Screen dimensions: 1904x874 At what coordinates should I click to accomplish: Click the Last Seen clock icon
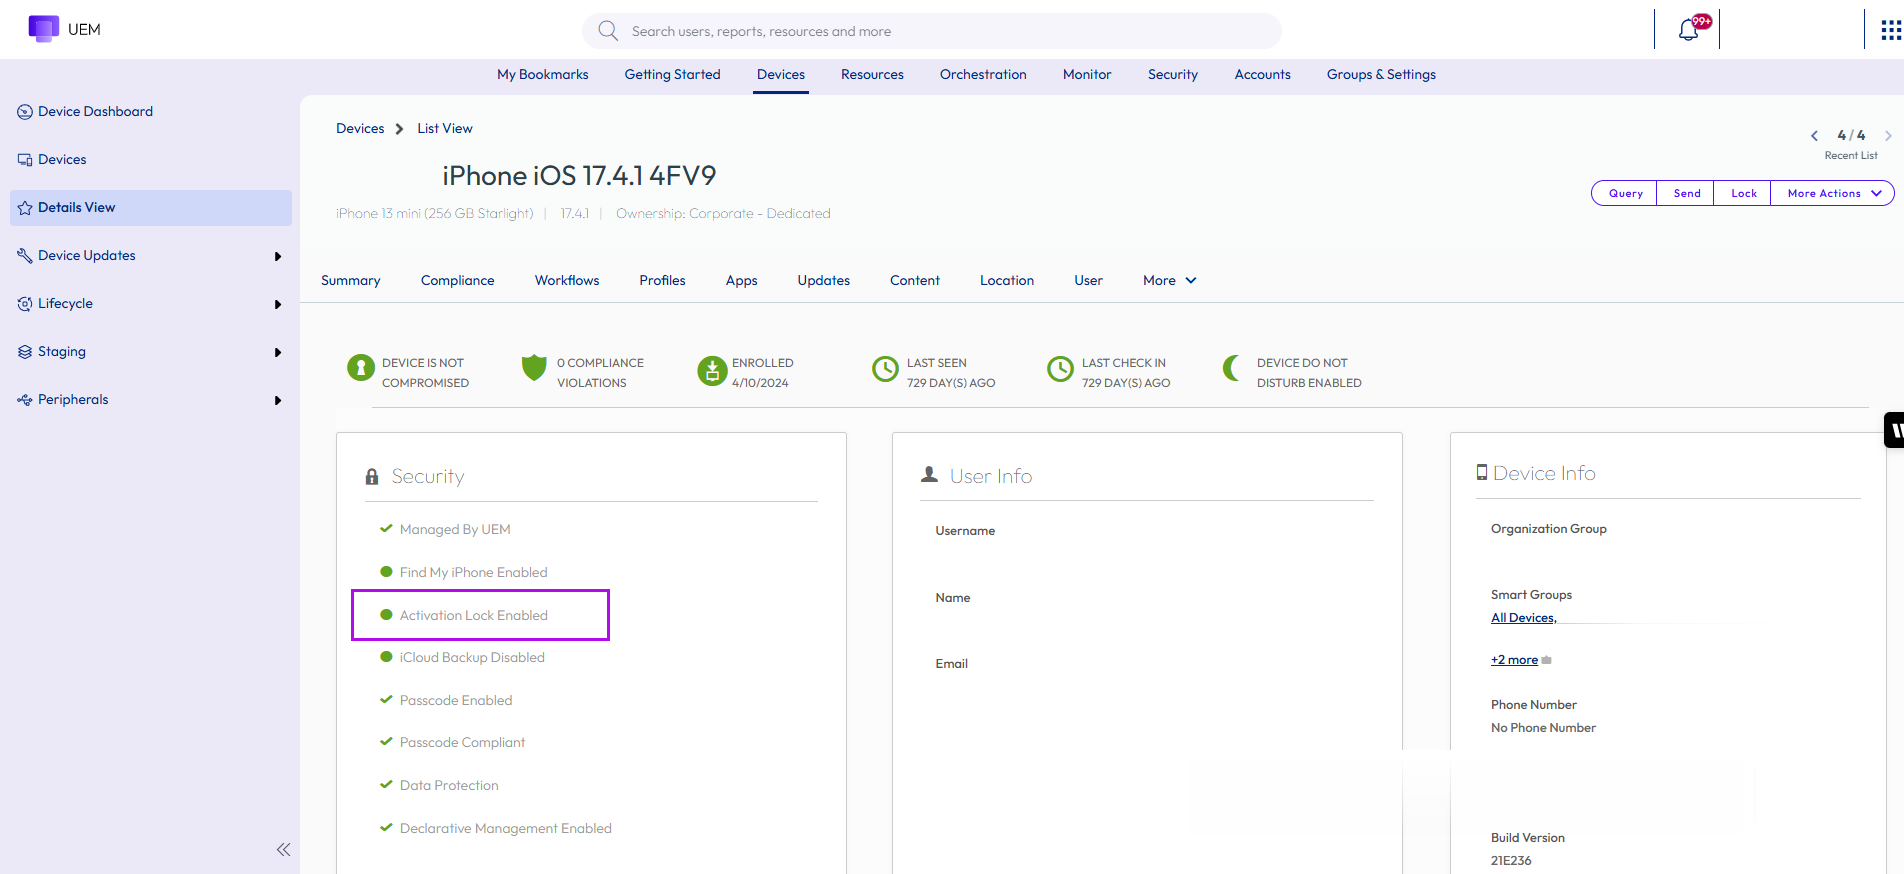(x=886, y=369)
